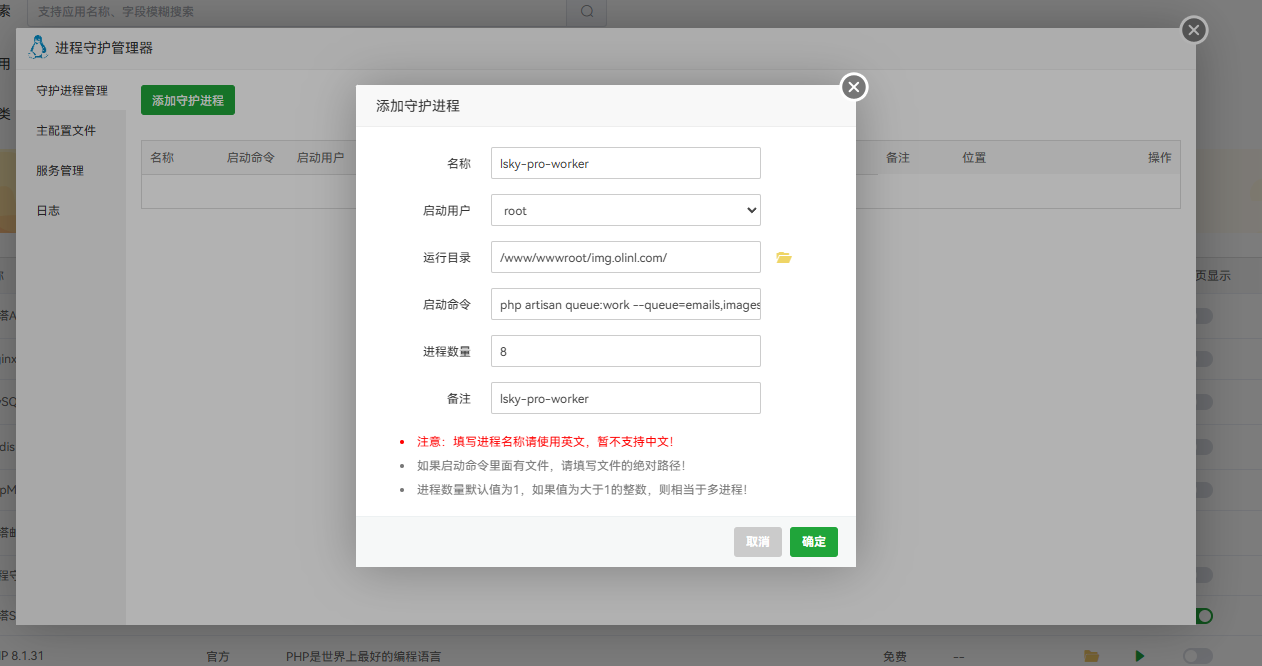Click the Linux penguin icon beside 进程守护管理器
The height and width of the screenshot is (666, 1262).
point(37,47)
